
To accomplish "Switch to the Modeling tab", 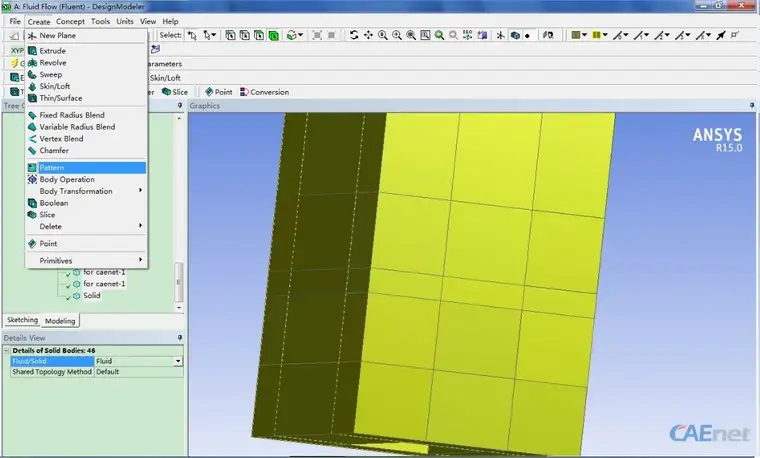I will pyautogui.click(x=60, y=320).
